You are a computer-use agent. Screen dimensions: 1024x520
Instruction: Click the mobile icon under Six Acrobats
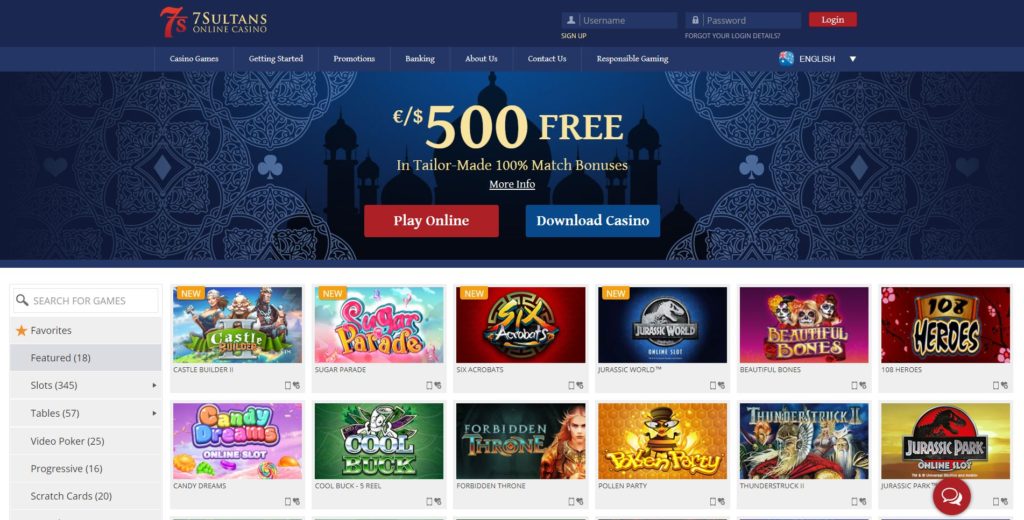(x=571, y=385)
